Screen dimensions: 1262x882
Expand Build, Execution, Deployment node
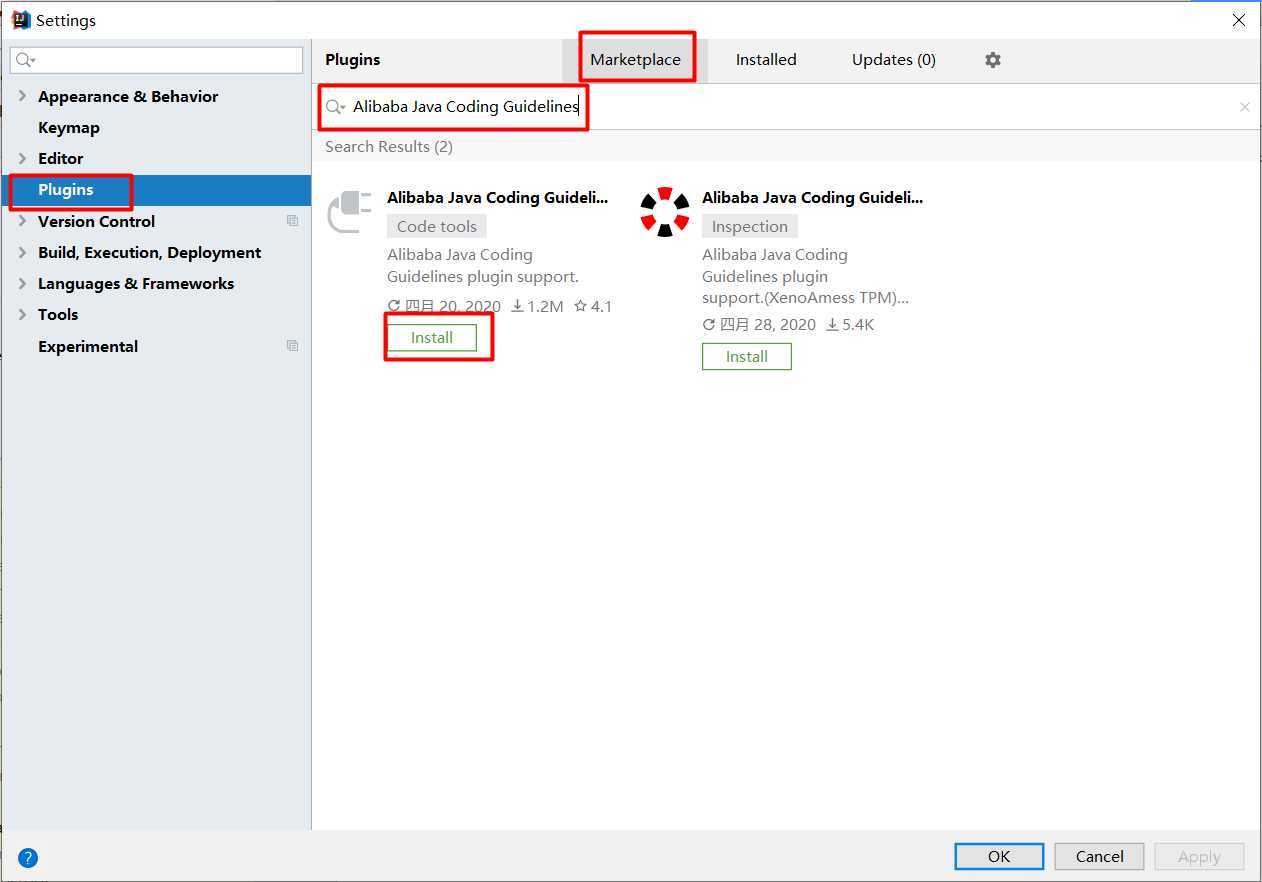(x=22, y=252)
